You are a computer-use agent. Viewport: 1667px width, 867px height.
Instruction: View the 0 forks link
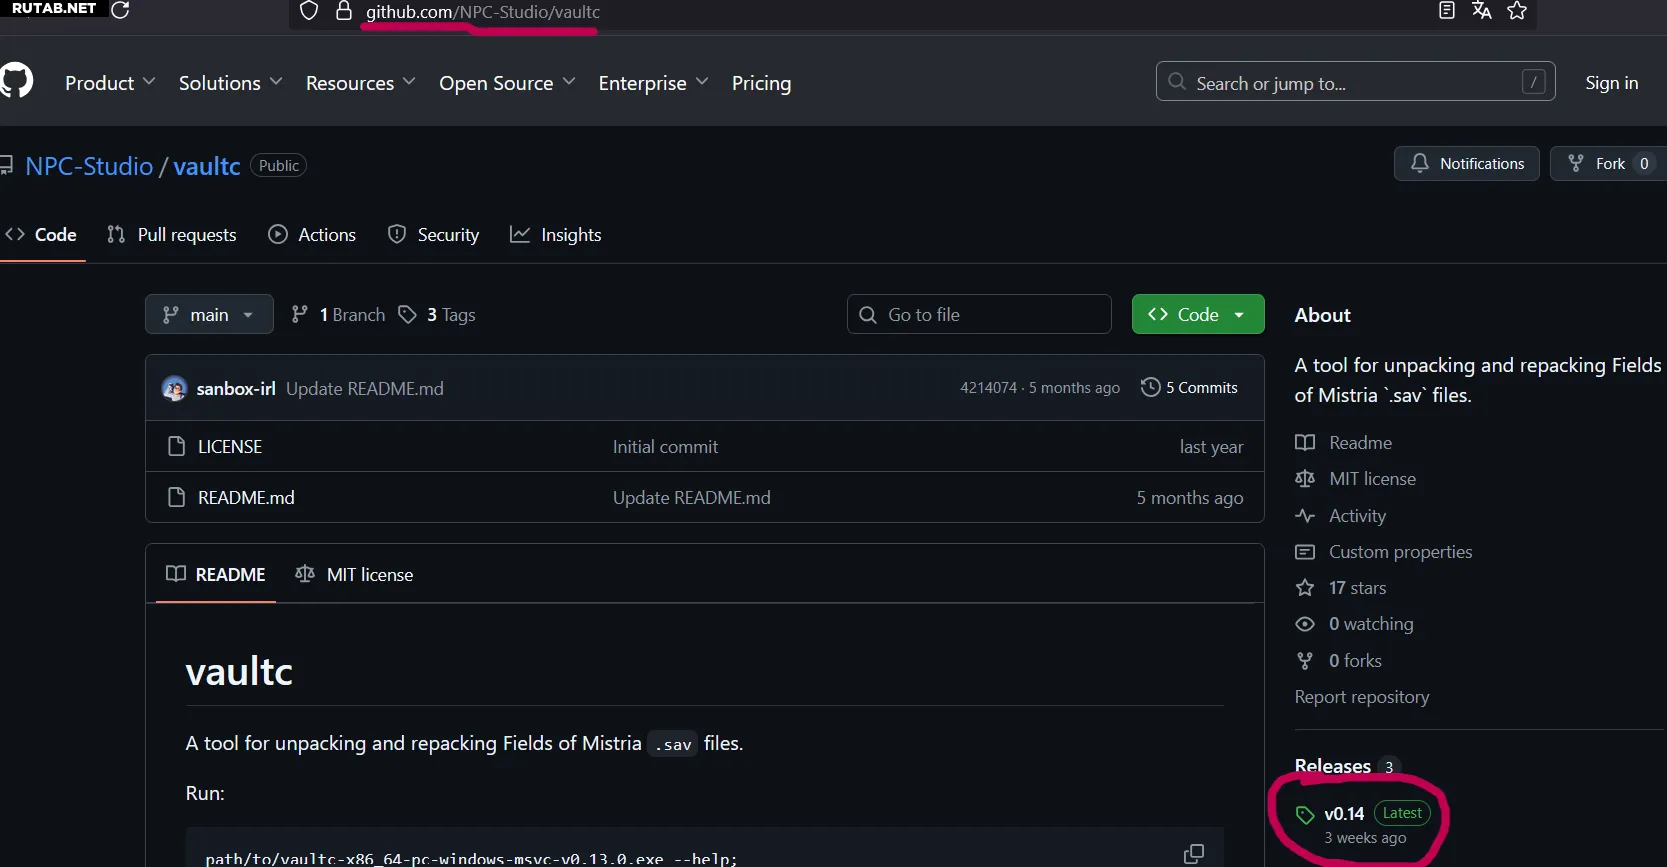1355,660
